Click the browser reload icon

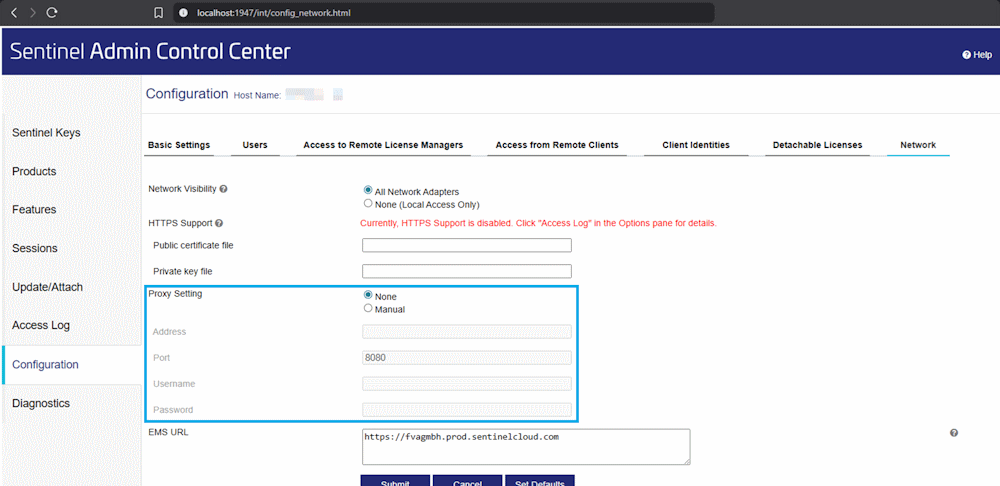click(x=52, y=13)
